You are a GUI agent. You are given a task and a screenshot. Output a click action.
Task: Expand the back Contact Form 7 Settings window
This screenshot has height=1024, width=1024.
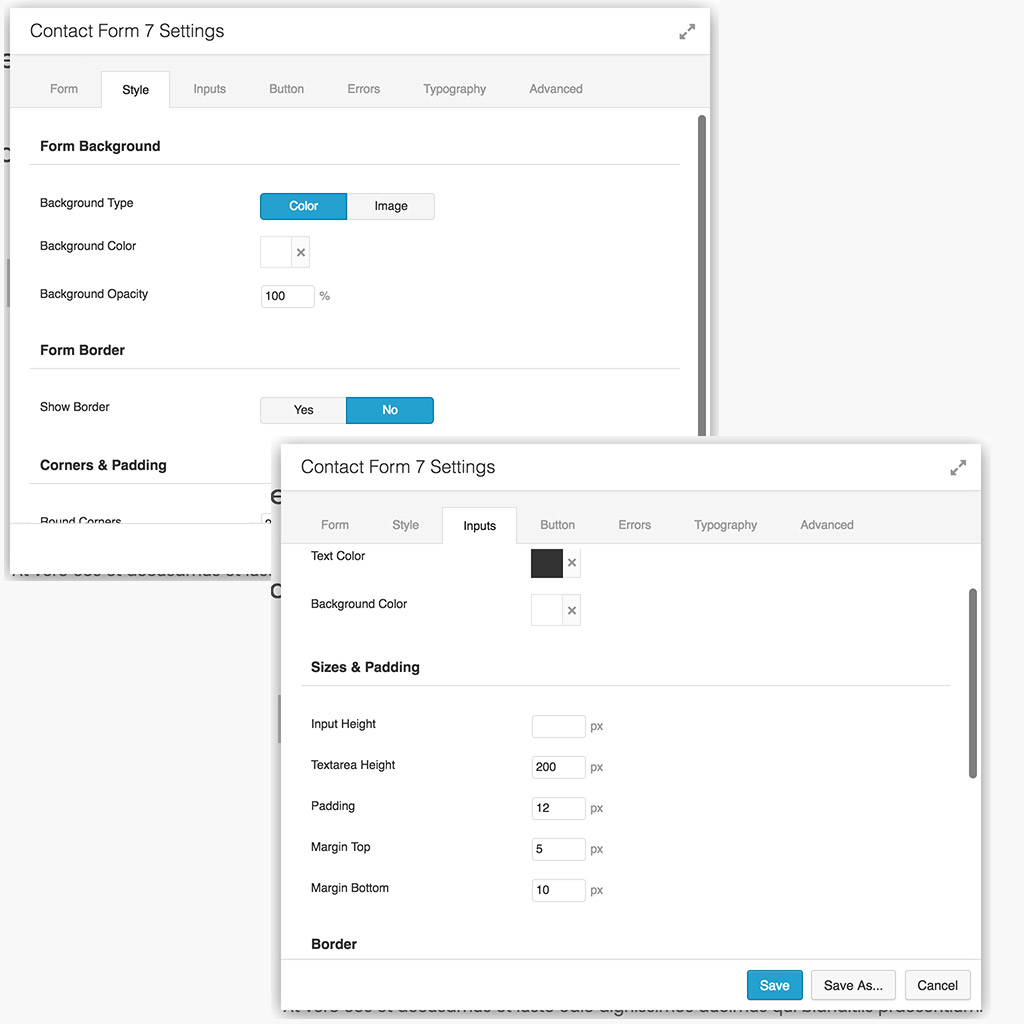(687, 31)
